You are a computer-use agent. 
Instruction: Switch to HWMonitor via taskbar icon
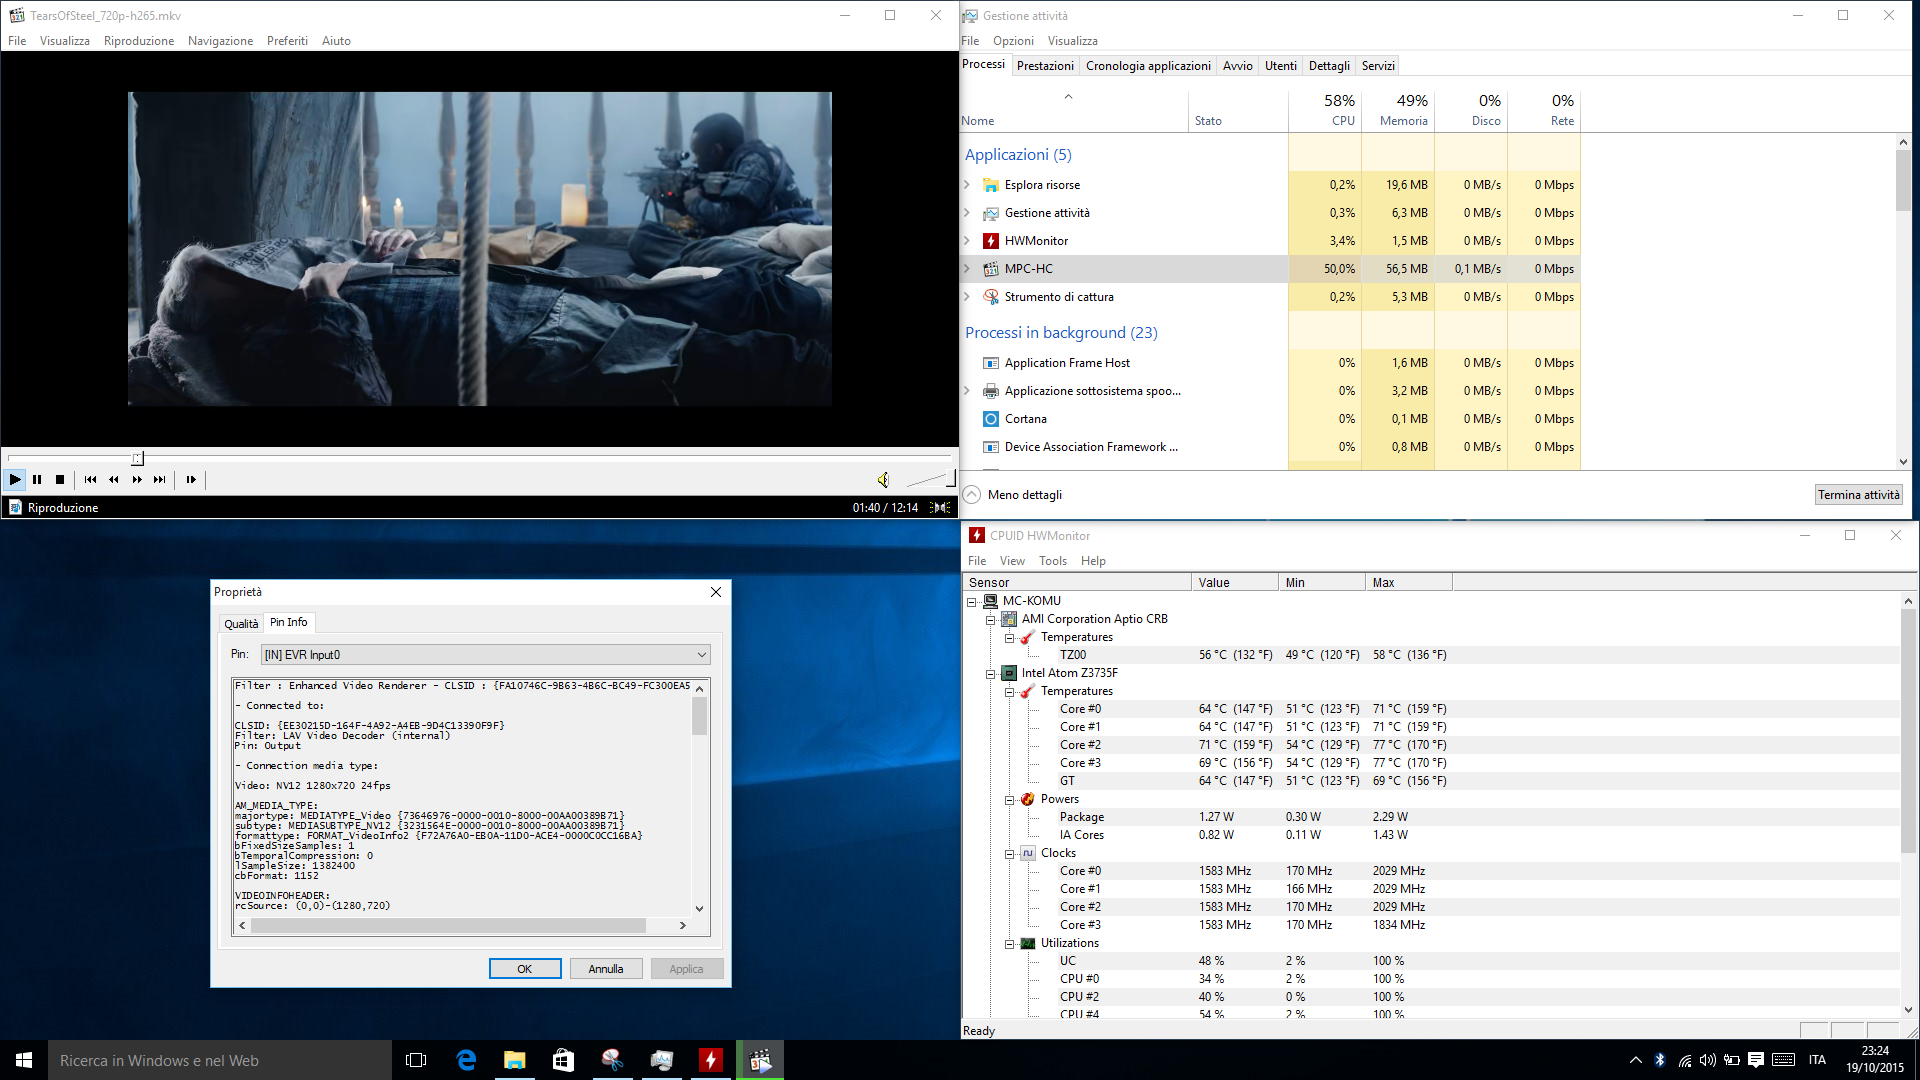pos(711,1060)
